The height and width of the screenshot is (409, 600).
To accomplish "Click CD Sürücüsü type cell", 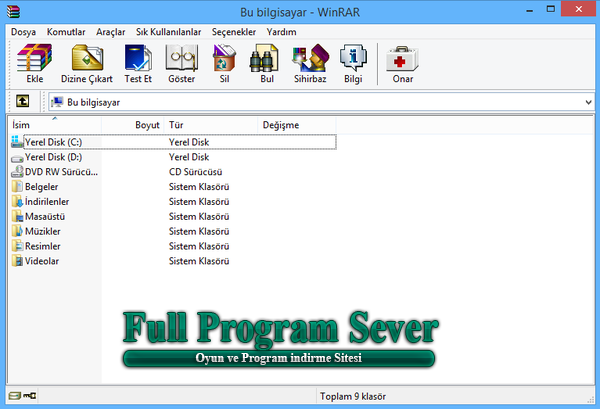I will pos(196,172).
